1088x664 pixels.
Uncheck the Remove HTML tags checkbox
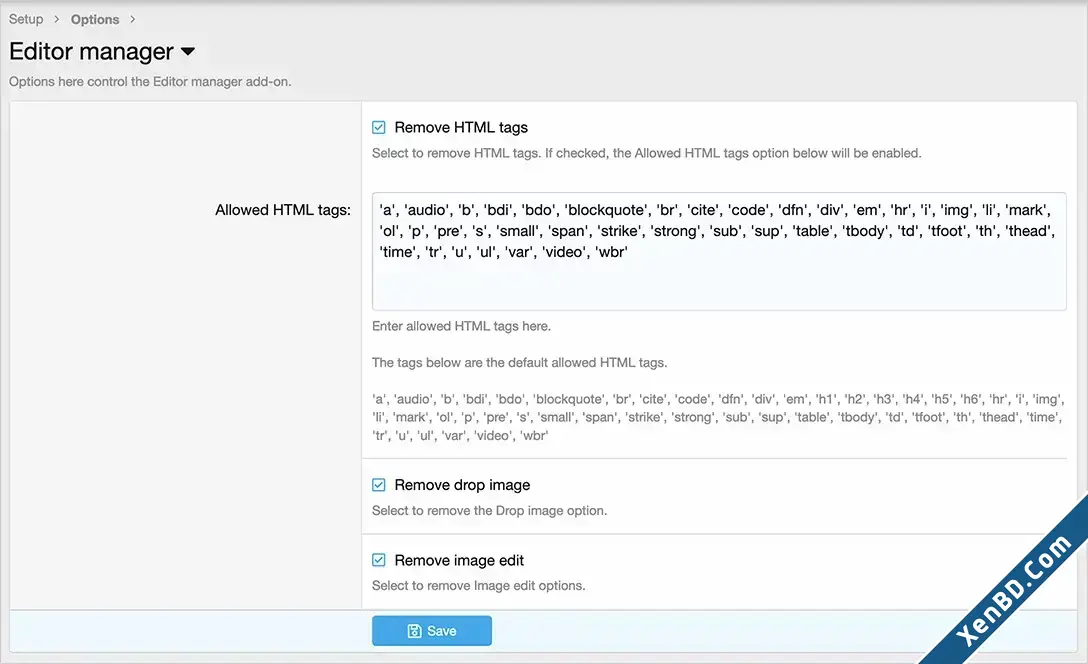tap(378, 127)
